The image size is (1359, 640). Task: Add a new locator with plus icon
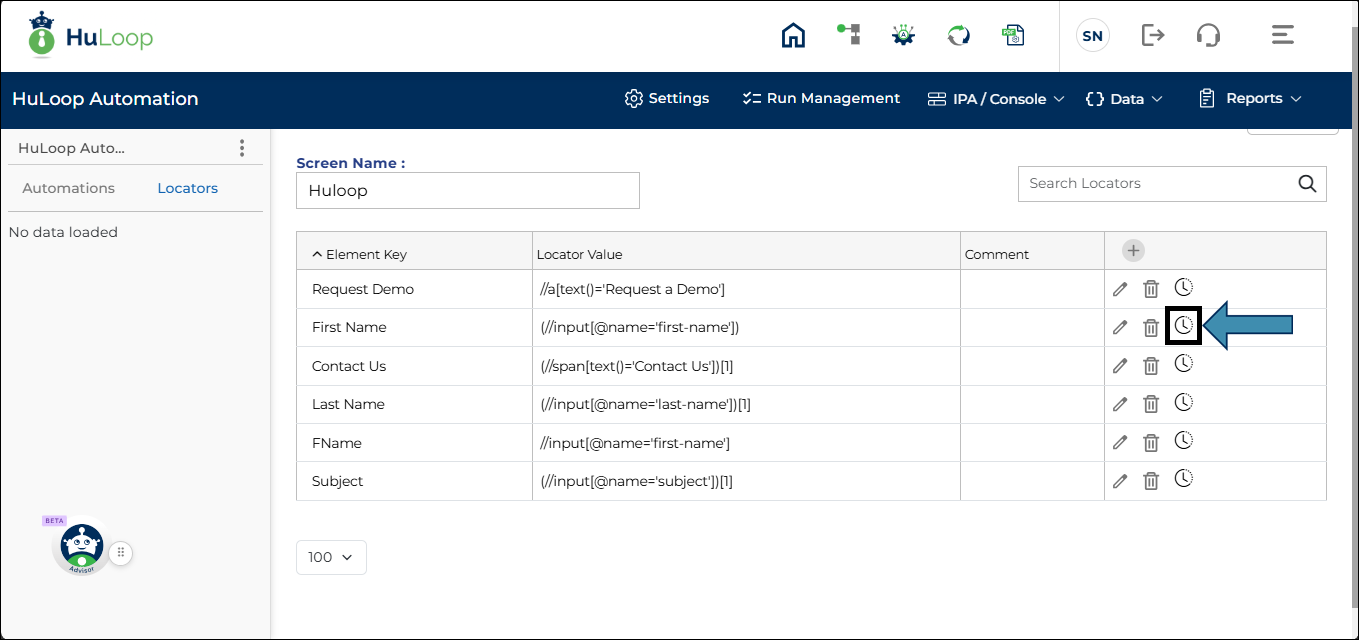tap(1133, 251)
